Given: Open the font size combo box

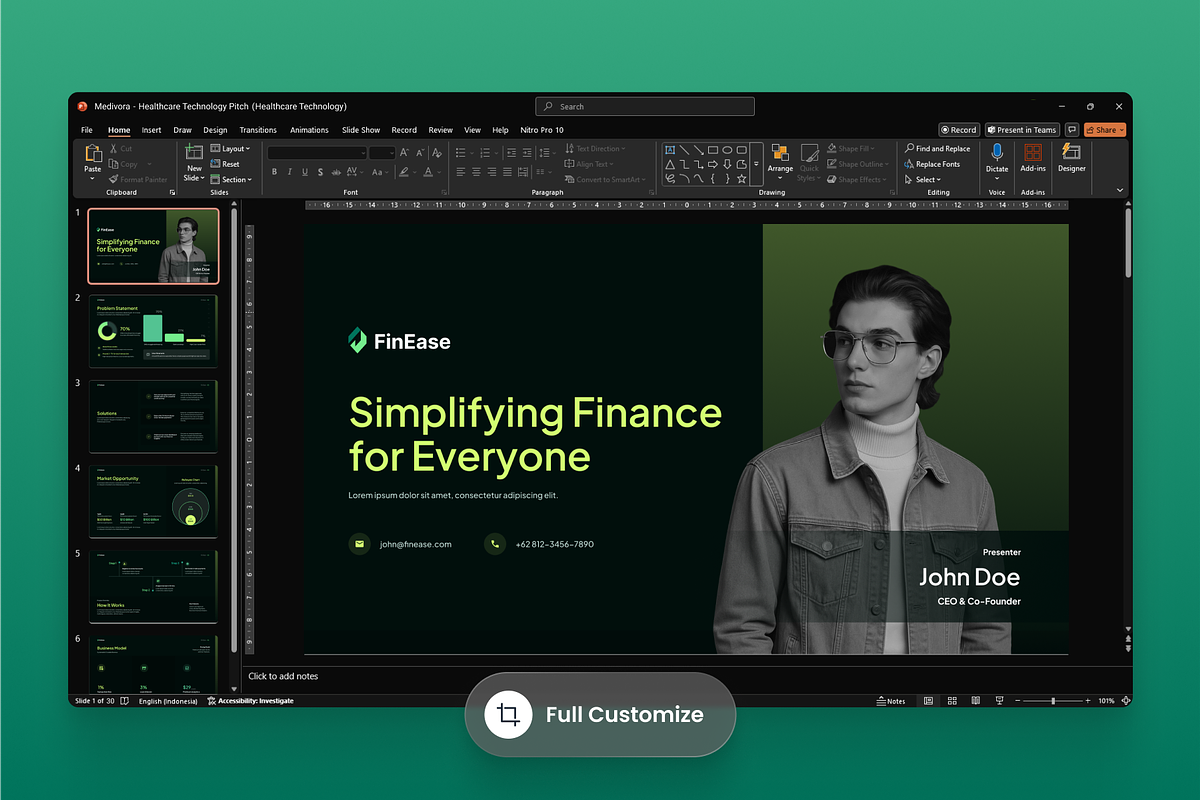Looking at the screenshot, I should click(x=382, y=152).
